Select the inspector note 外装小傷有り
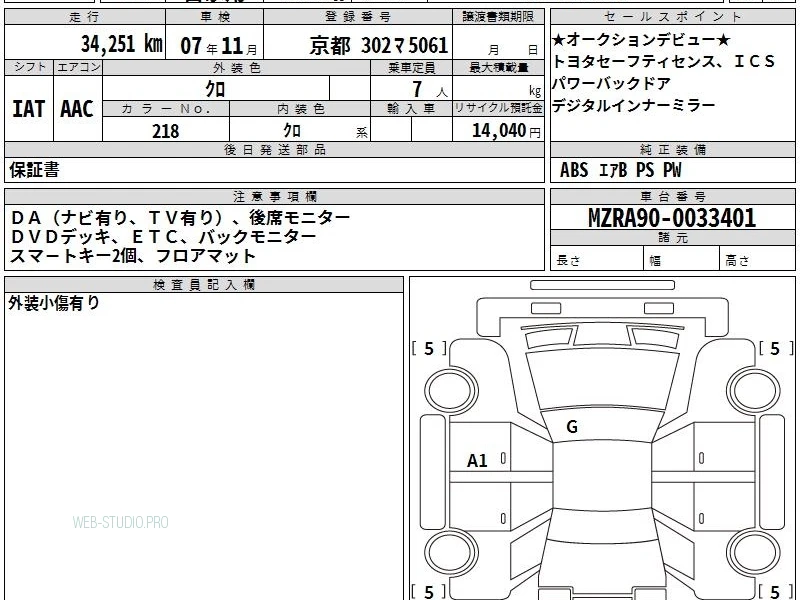 point(54,303)
